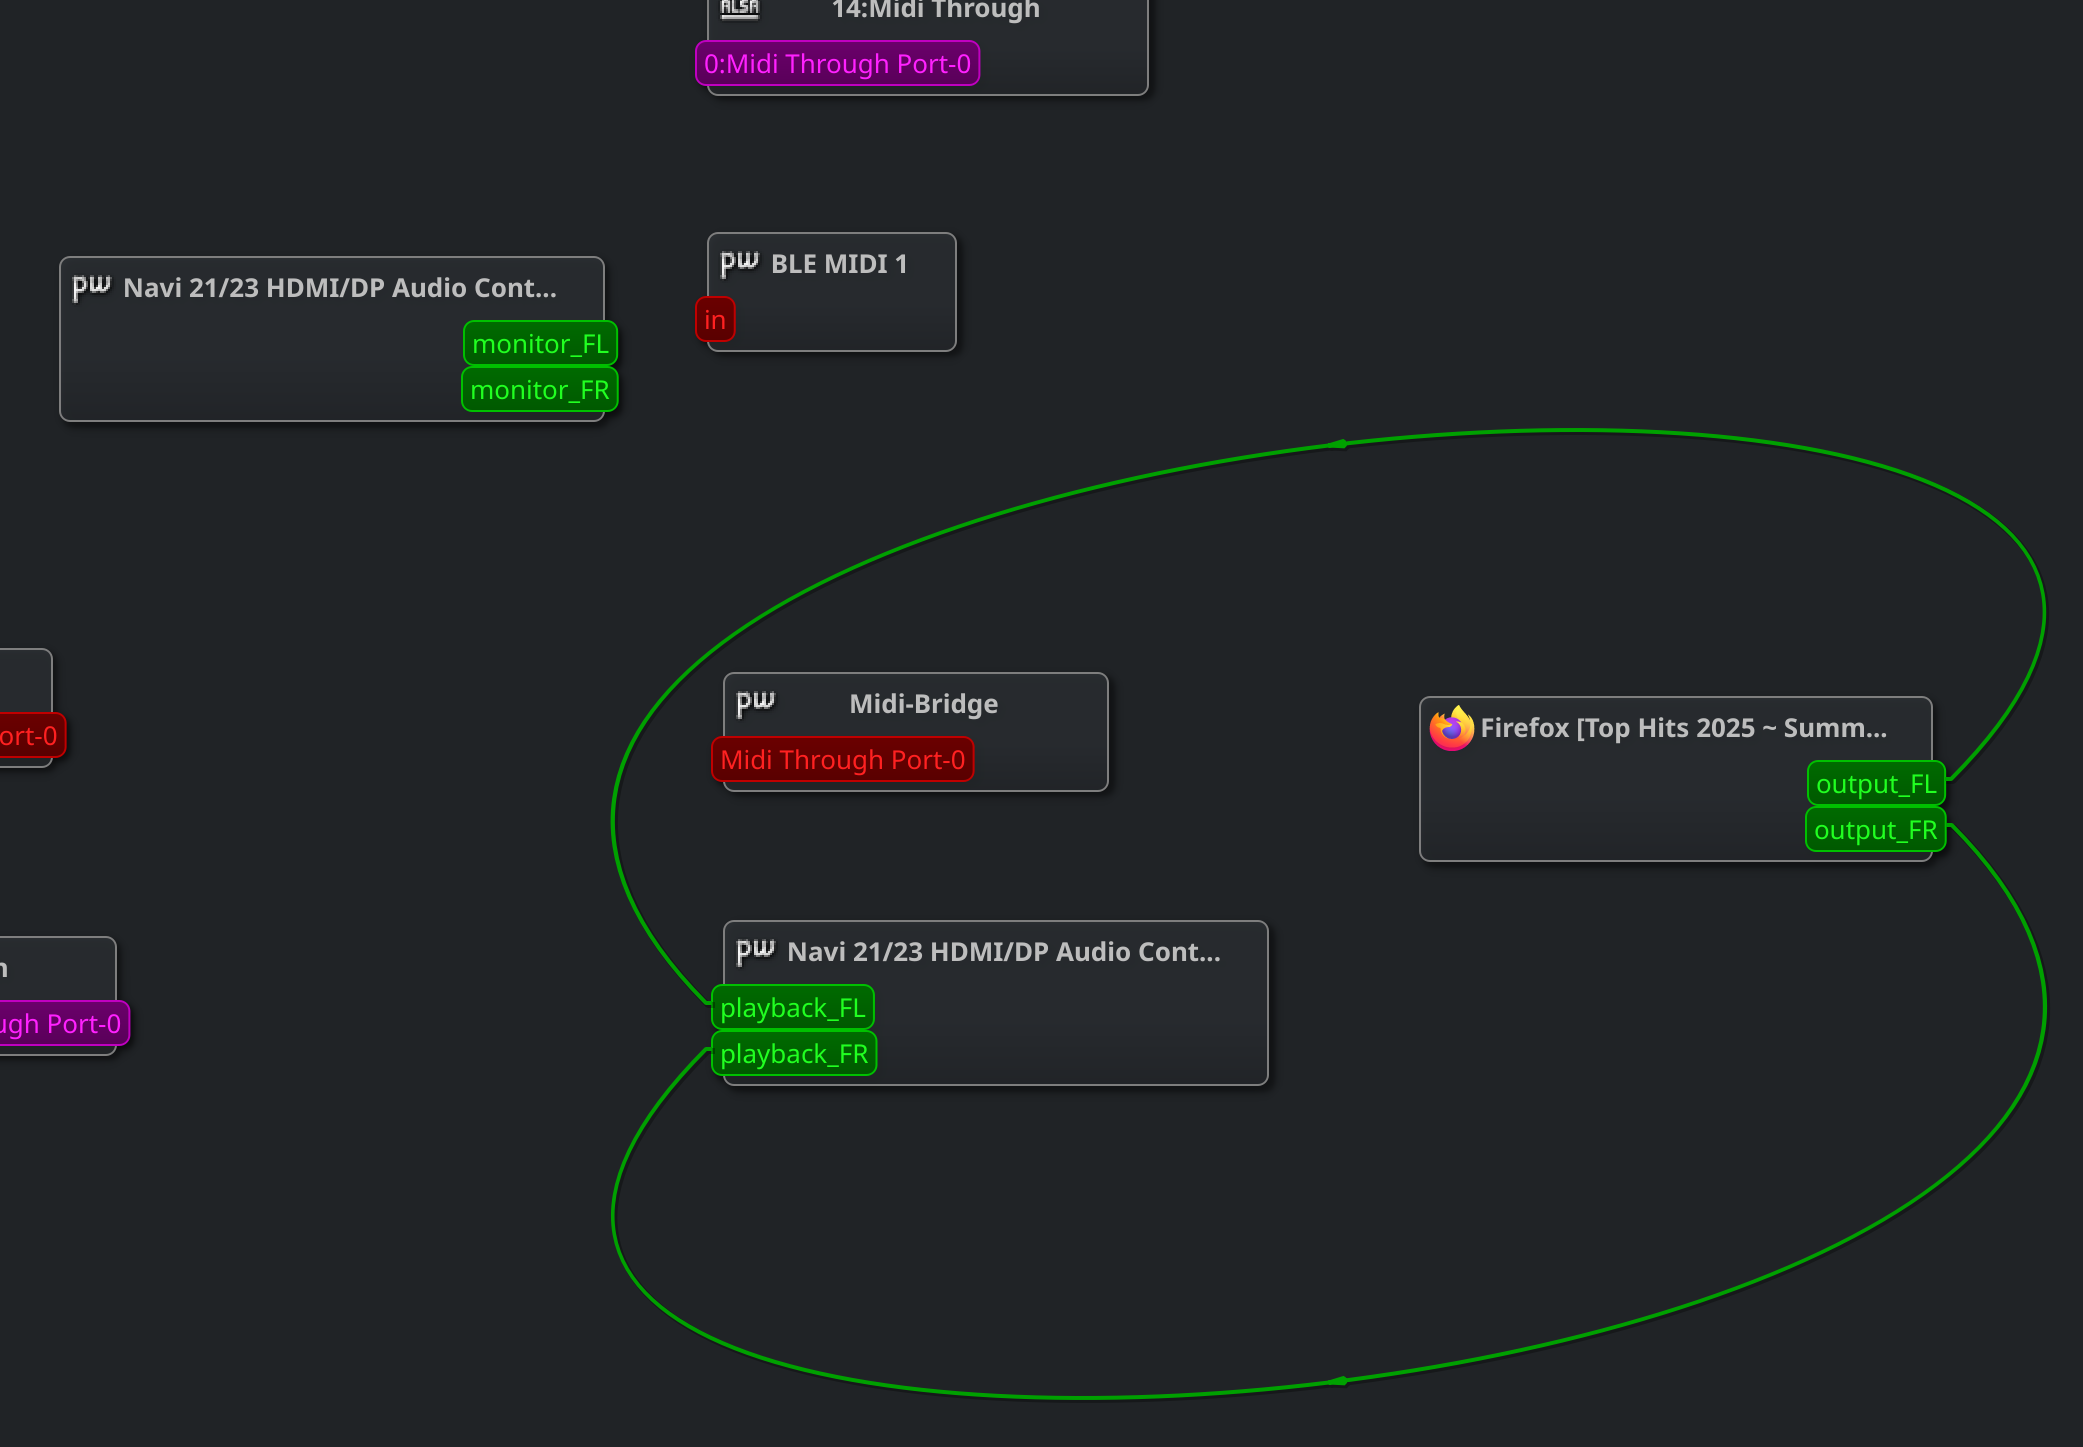
Task: Select the magenta 0:Midi Through Port-0 port
Action: [x=837, y=64]
